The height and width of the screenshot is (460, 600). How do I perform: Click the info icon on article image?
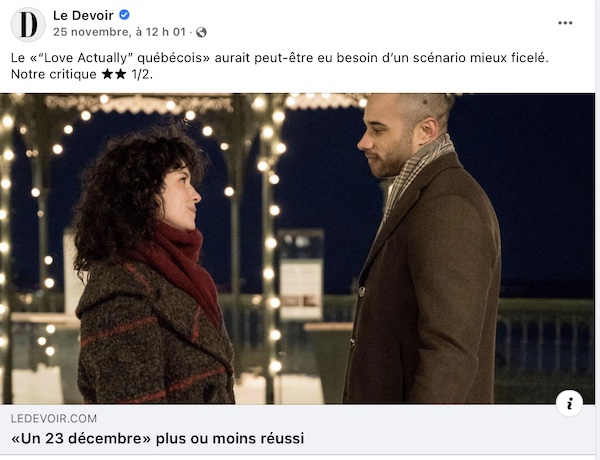[569, 403]
